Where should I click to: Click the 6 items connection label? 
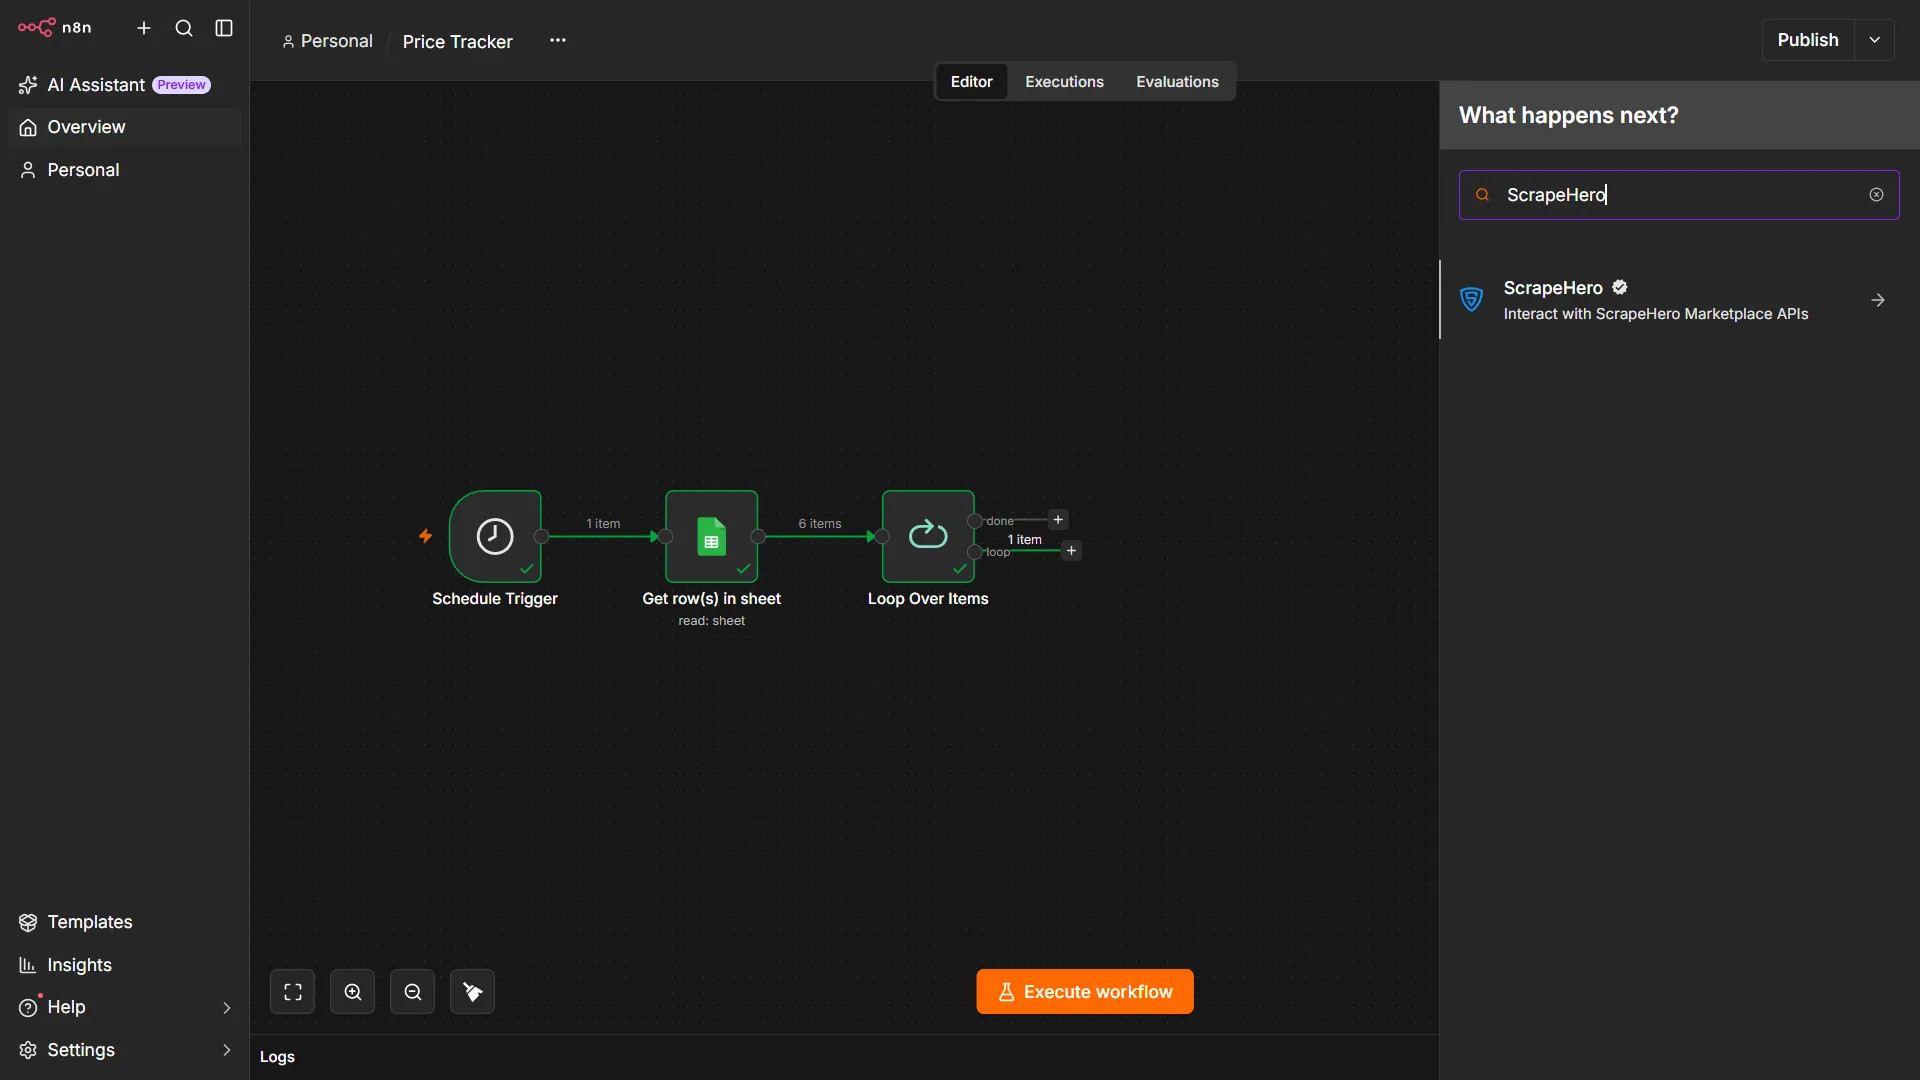[819, 523]
